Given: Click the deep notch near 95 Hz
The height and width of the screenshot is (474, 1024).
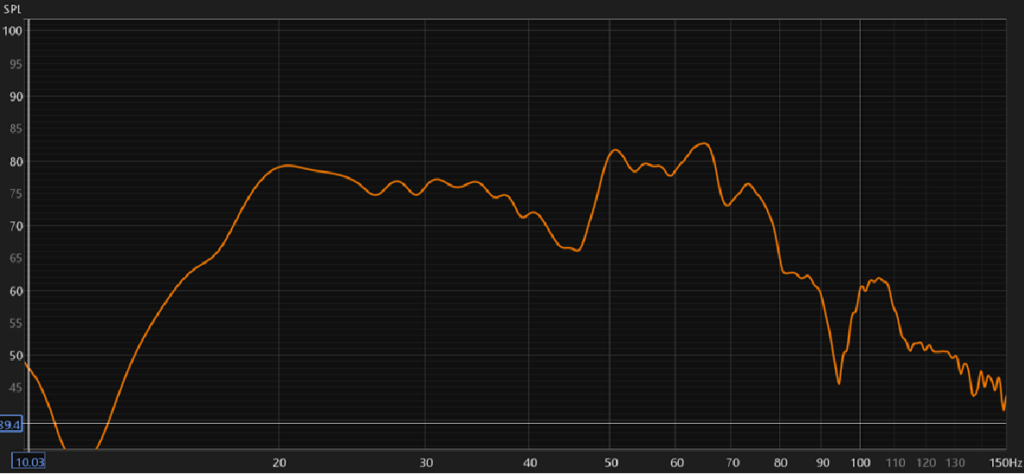Looking at the screenshot, I should [x=838, y=382].
